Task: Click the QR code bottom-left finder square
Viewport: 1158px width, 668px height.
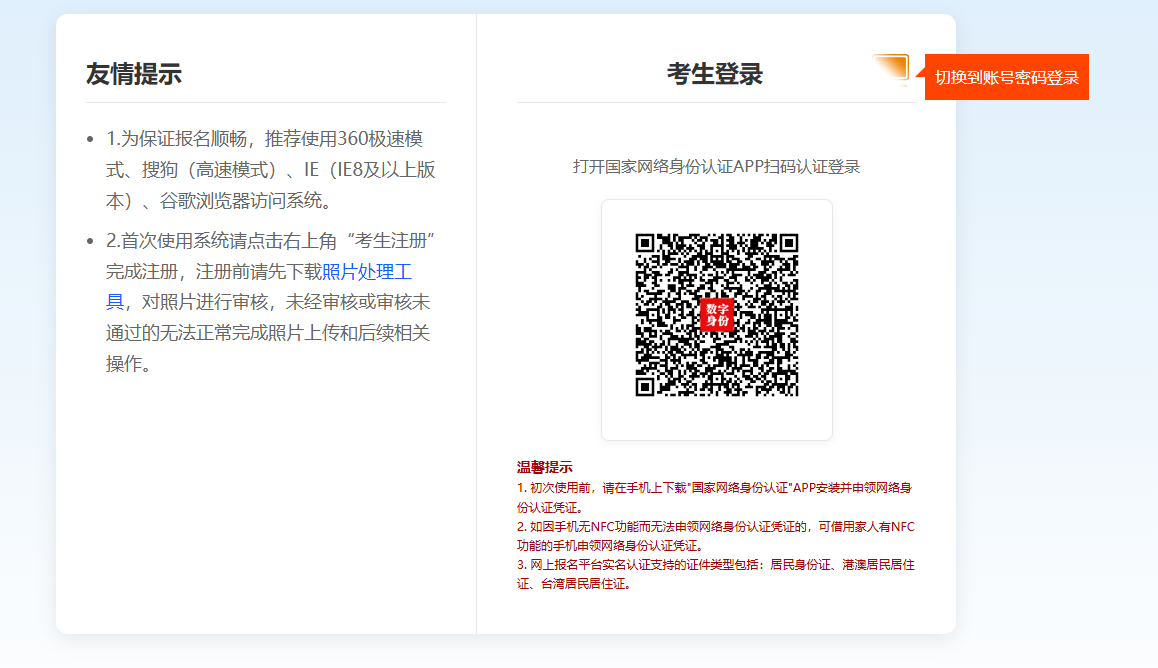Action: [x=646, y=386]
